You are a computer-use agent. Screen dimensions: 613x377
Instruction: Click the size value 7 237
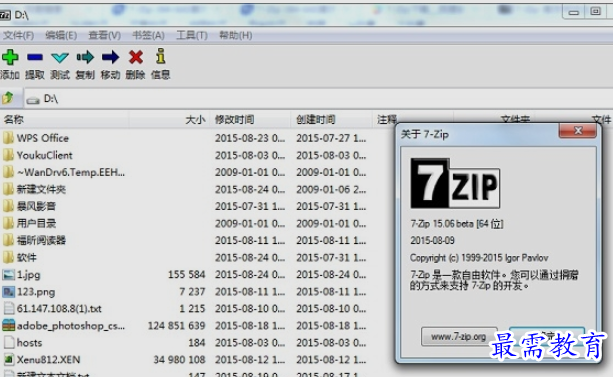tap(192, 292)
